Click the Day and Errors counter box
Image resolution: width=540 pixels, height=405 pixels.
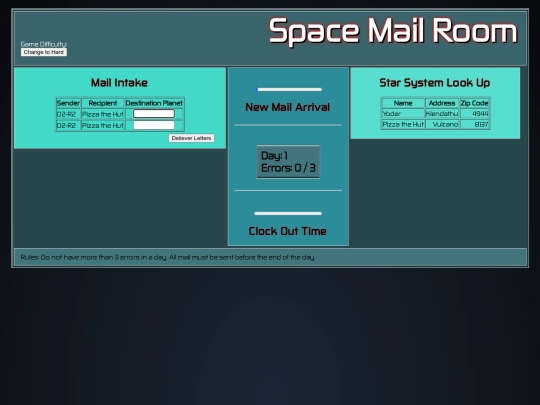point(288,162)
